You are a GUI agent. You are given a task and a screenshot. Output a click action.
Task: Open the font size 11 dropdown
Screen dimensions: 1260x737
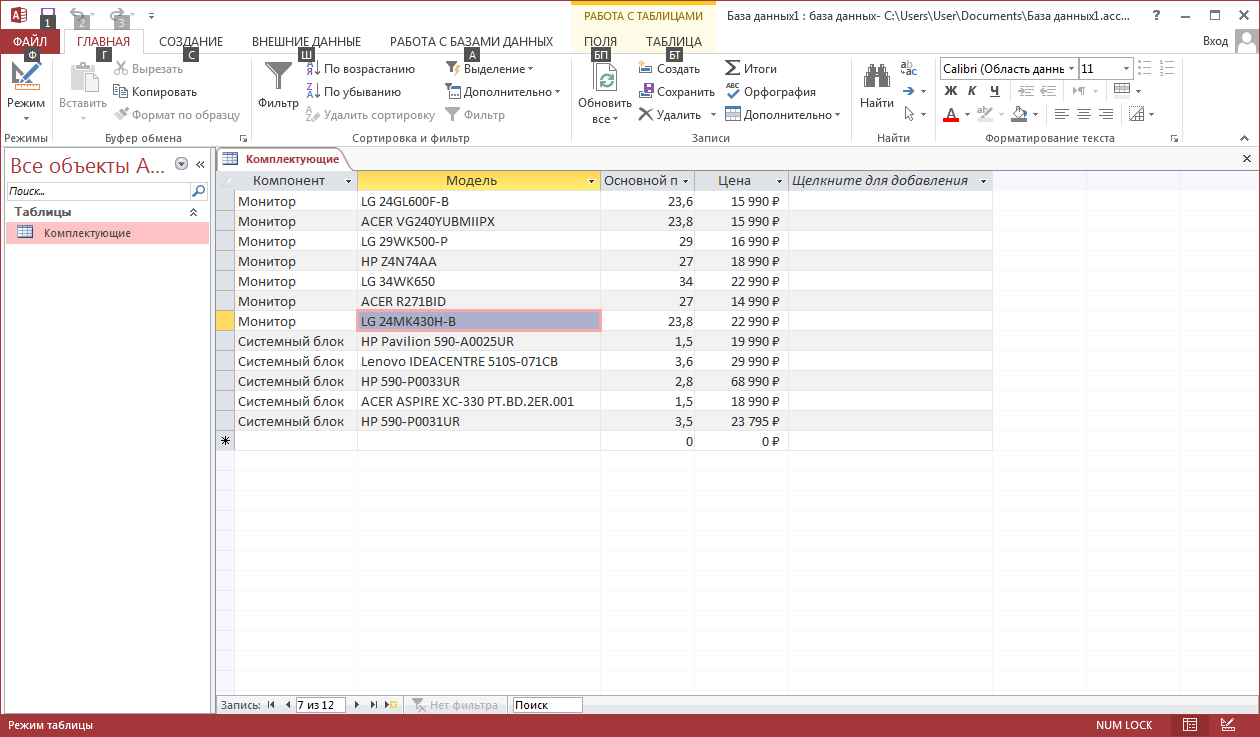1127,69
